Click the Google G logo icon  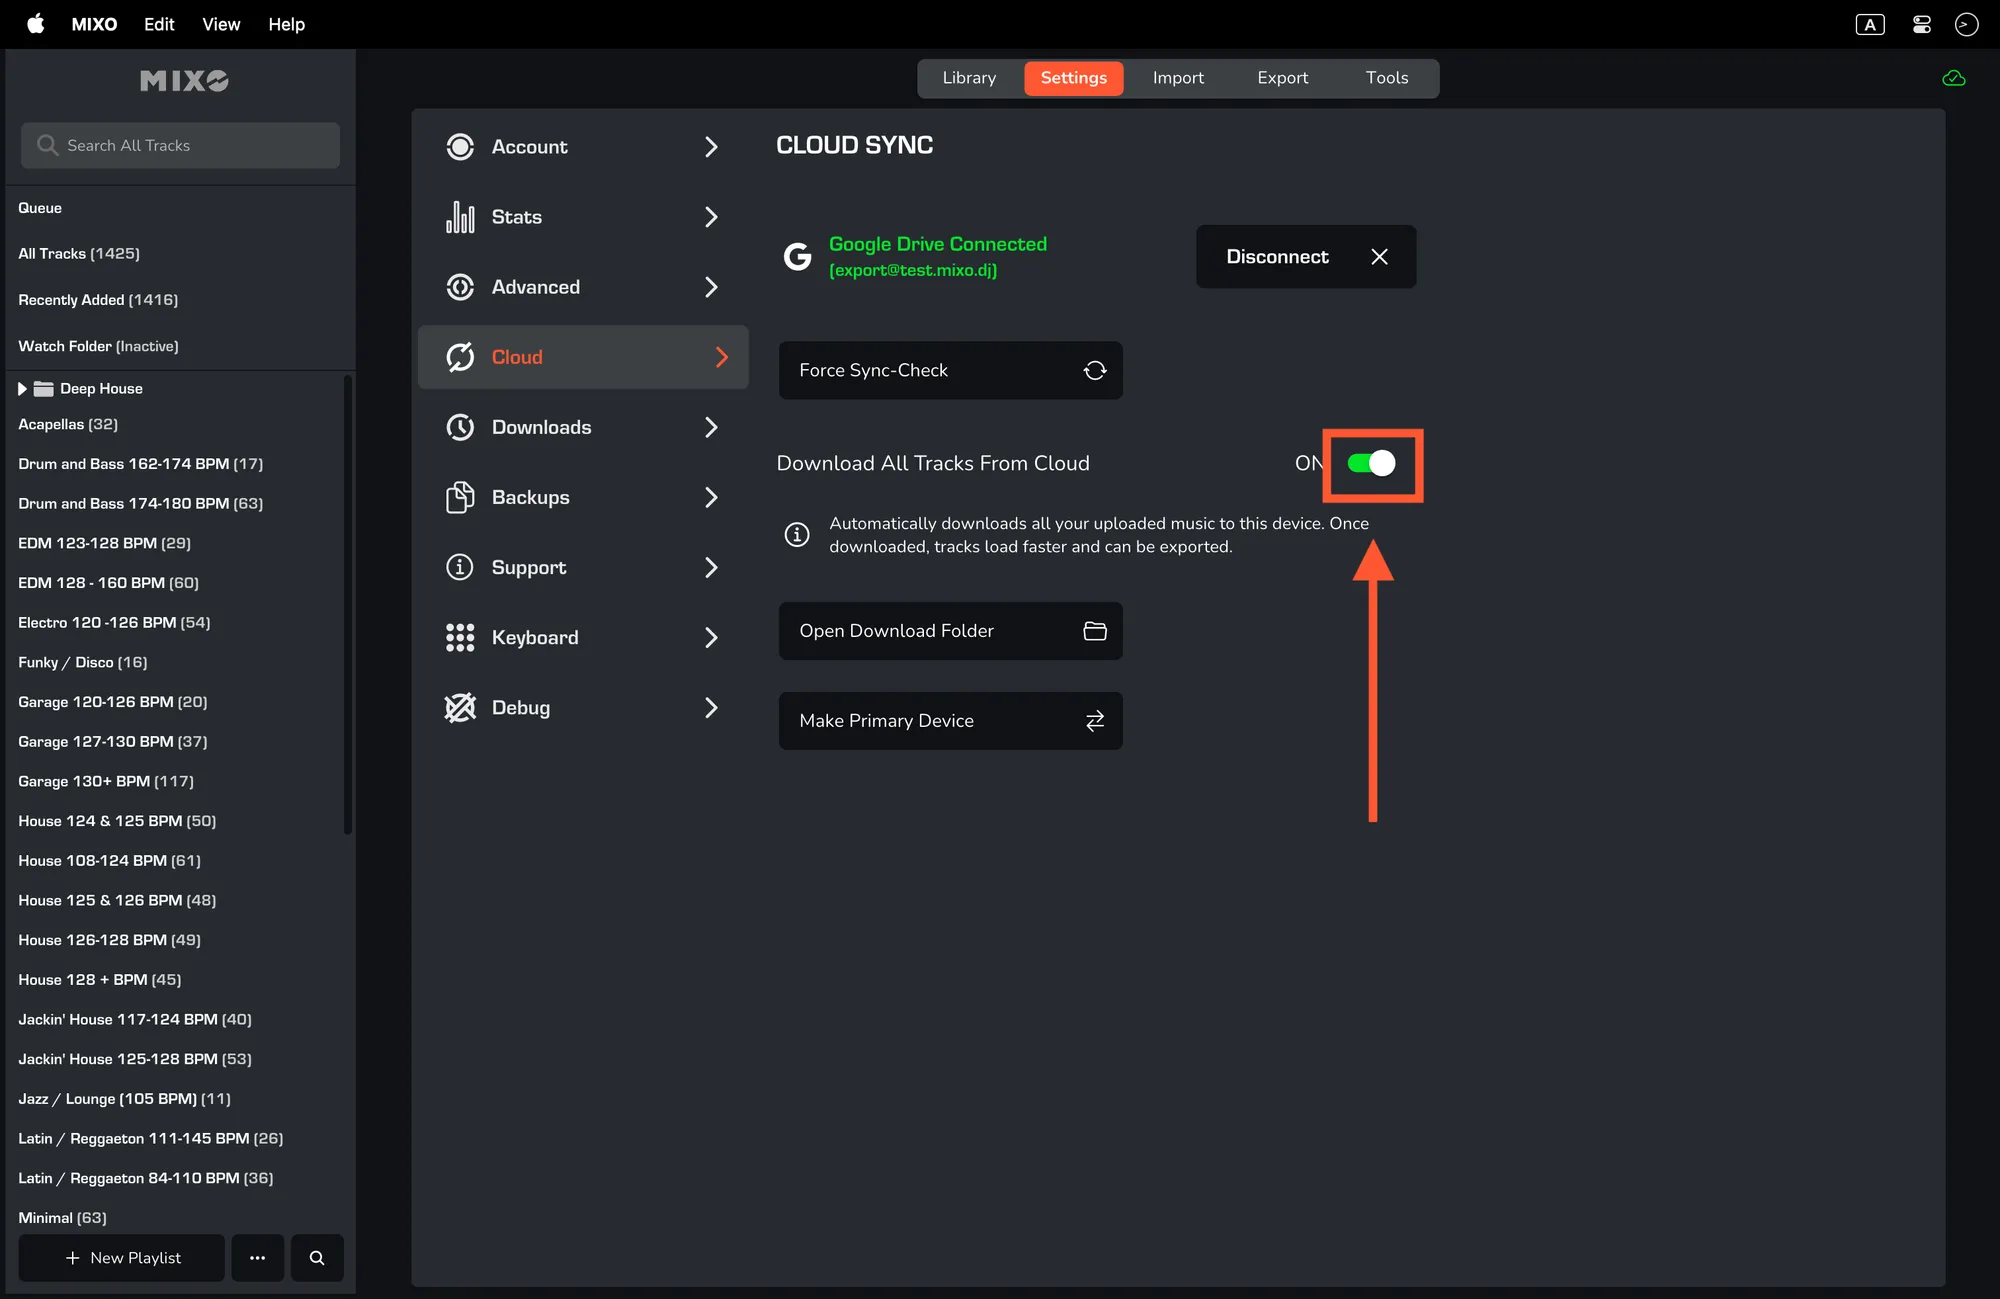click(797, 256)
